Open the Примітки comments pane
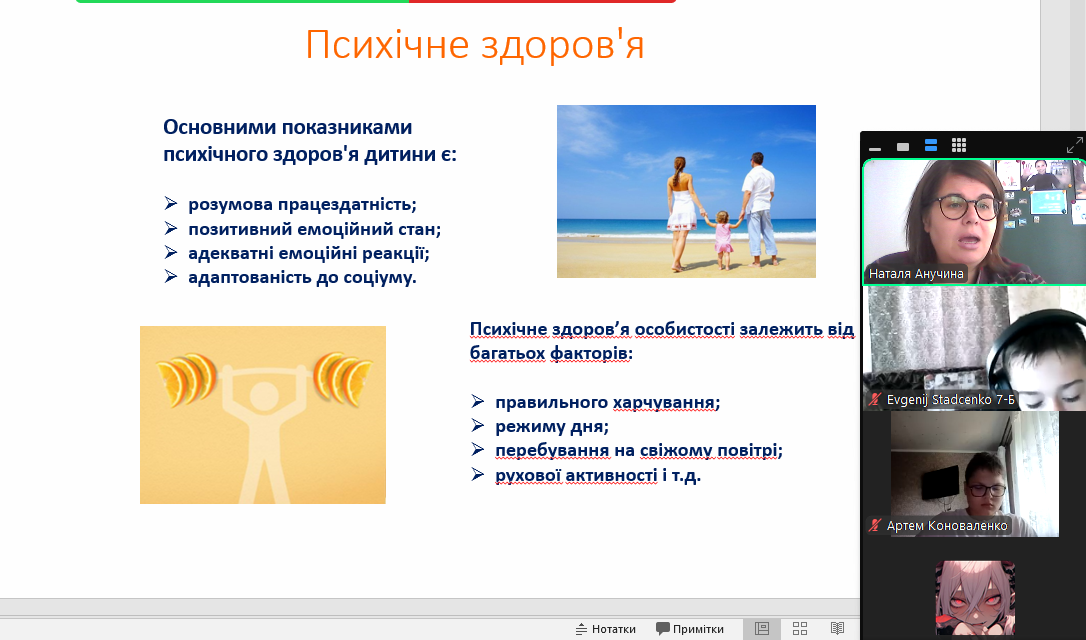 (690, 629)
